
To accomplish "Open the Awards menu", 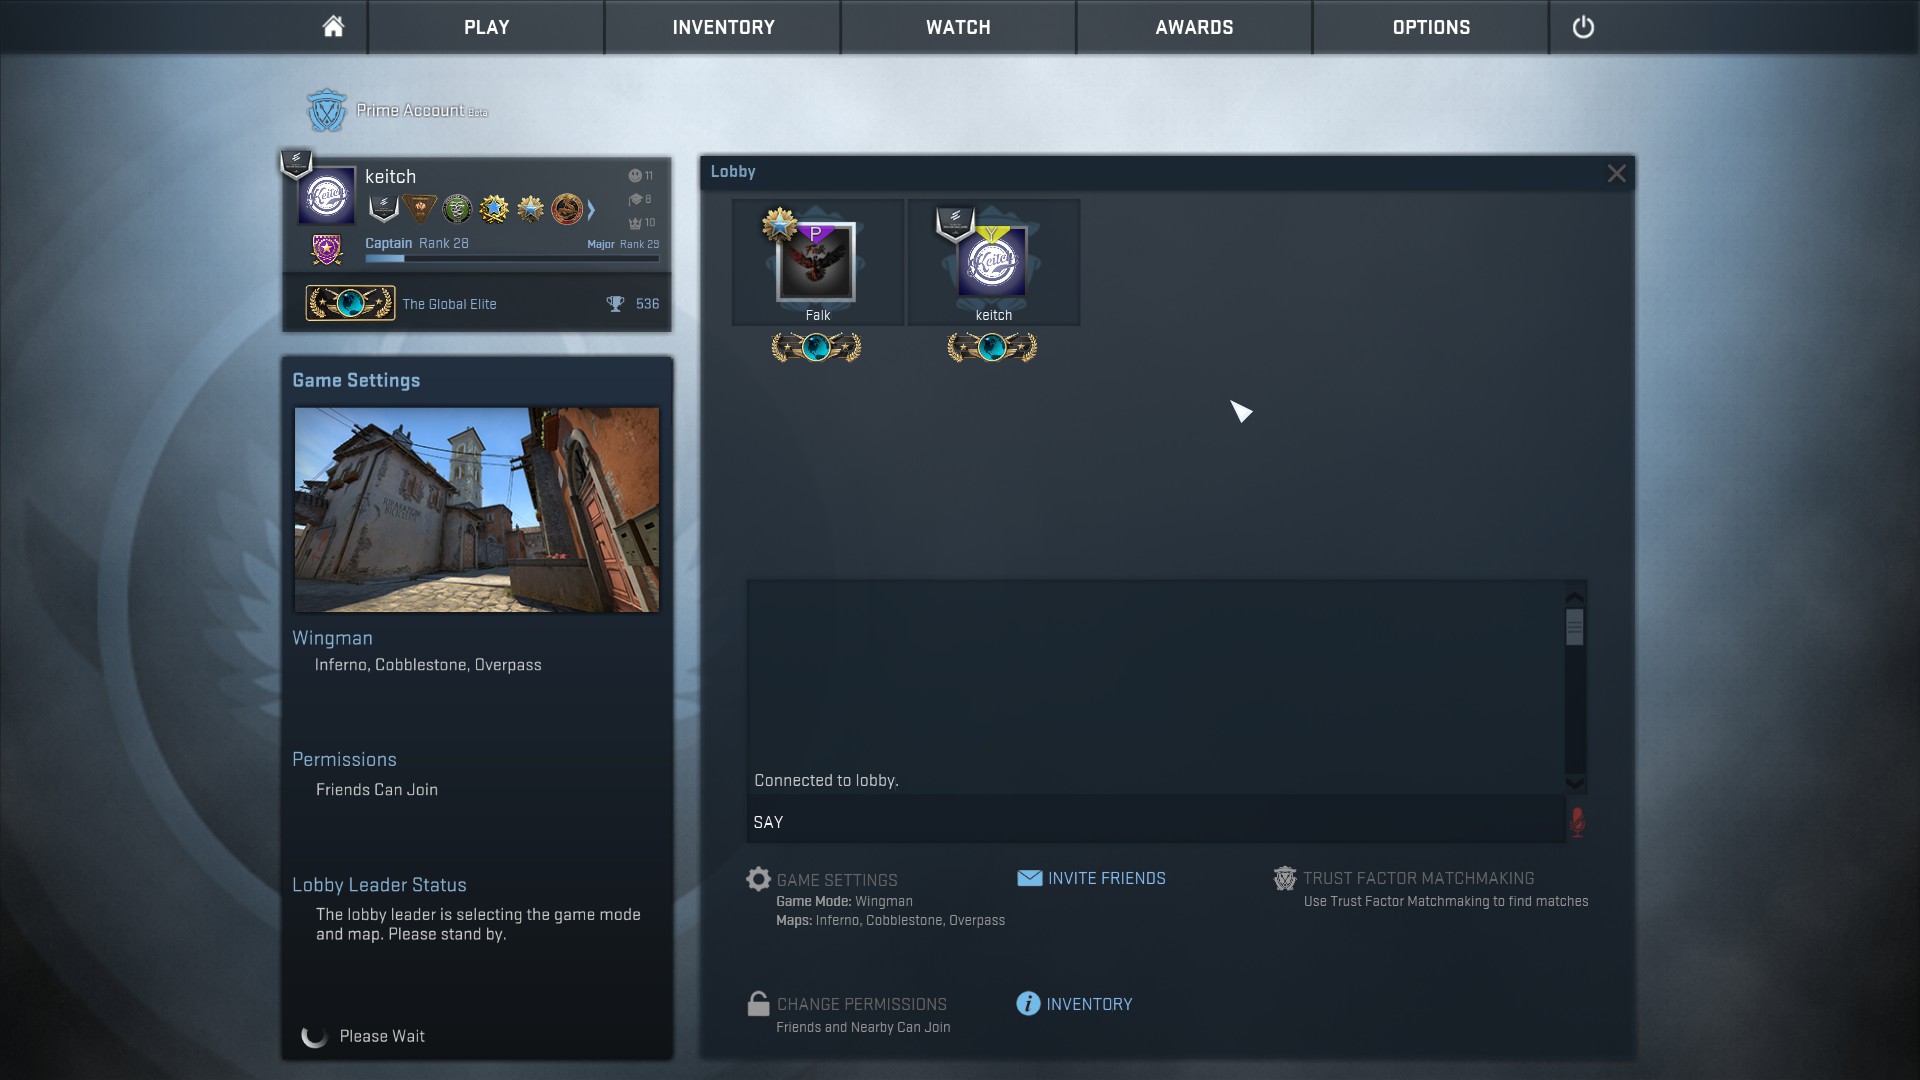I will coord(1194,27).
